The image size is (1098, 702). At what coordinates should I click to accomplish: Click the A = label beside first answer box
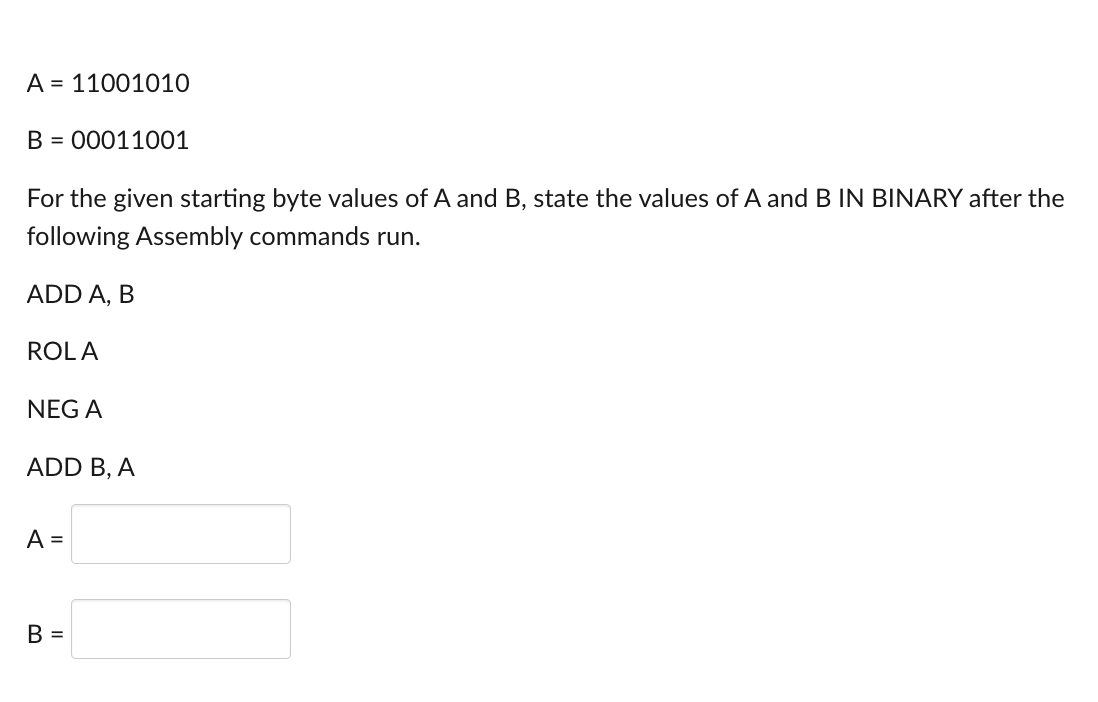(44, 540)
